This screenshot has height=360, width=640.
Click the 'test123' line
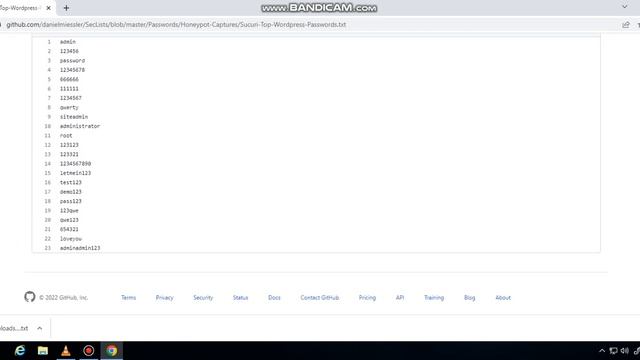pyautogui.click(x=71, y=182)
